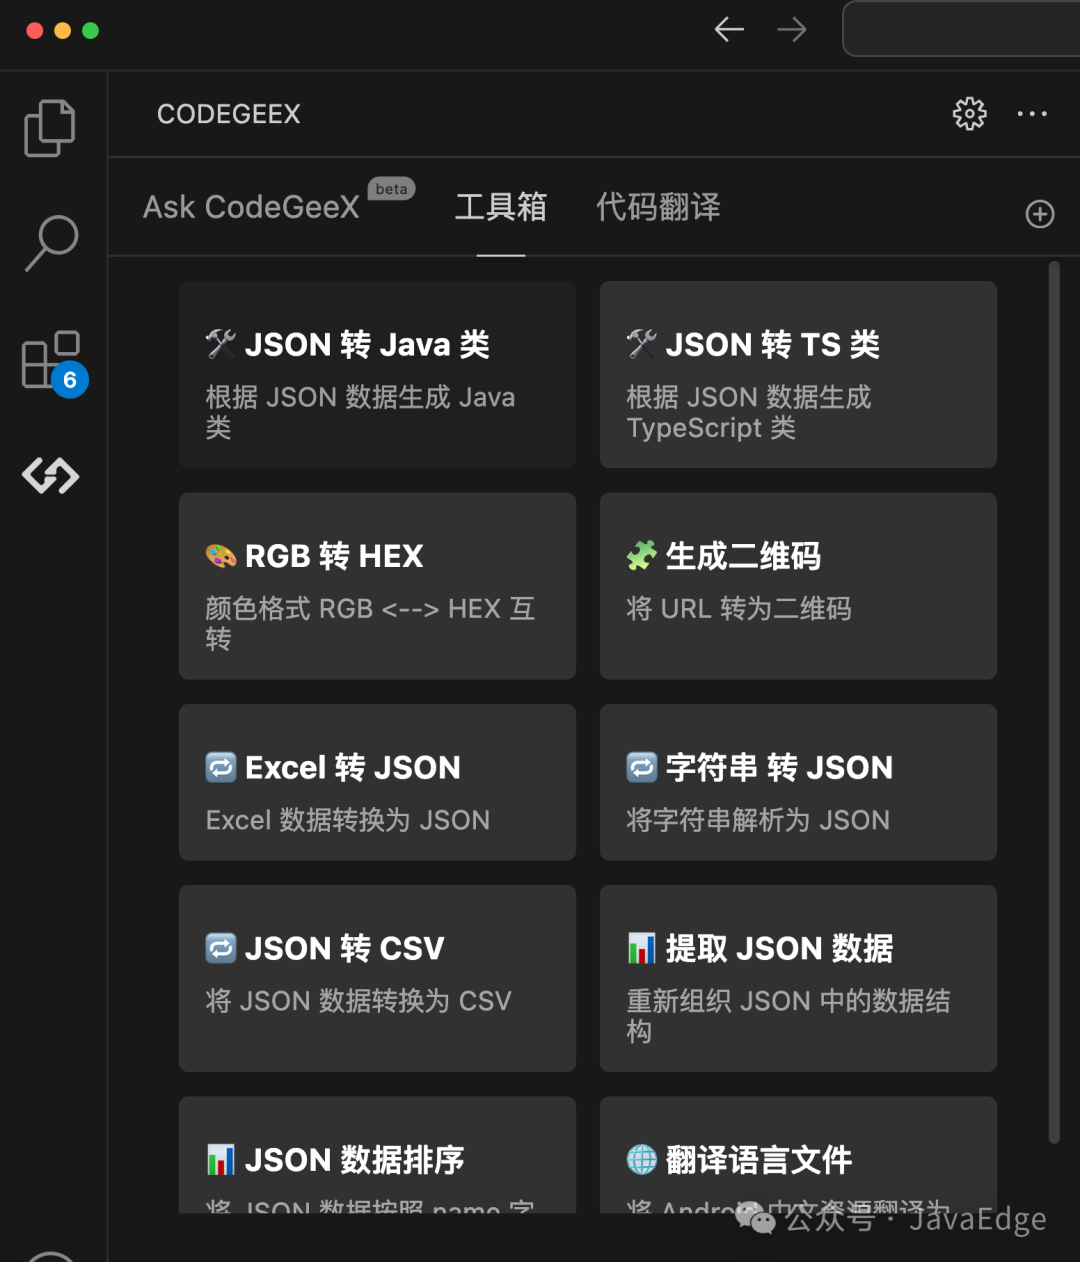Open the add new session plus icon
This screenshot has height=1262, width=1080.
[1039, 214]
